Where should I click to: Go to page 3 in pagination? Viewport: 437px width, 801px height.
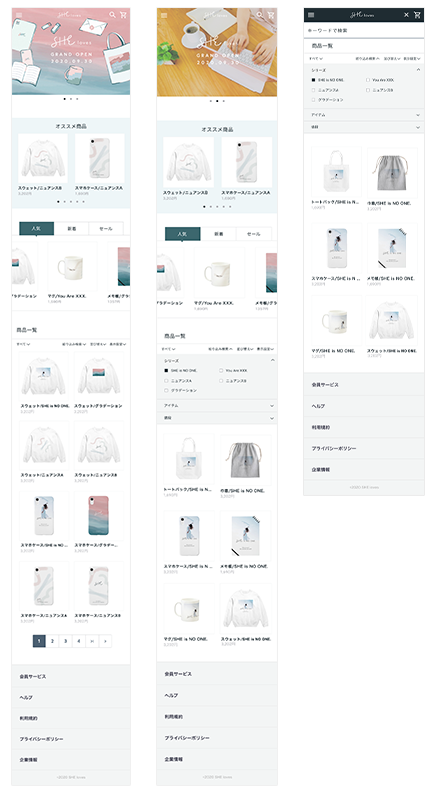pos(65,641)
